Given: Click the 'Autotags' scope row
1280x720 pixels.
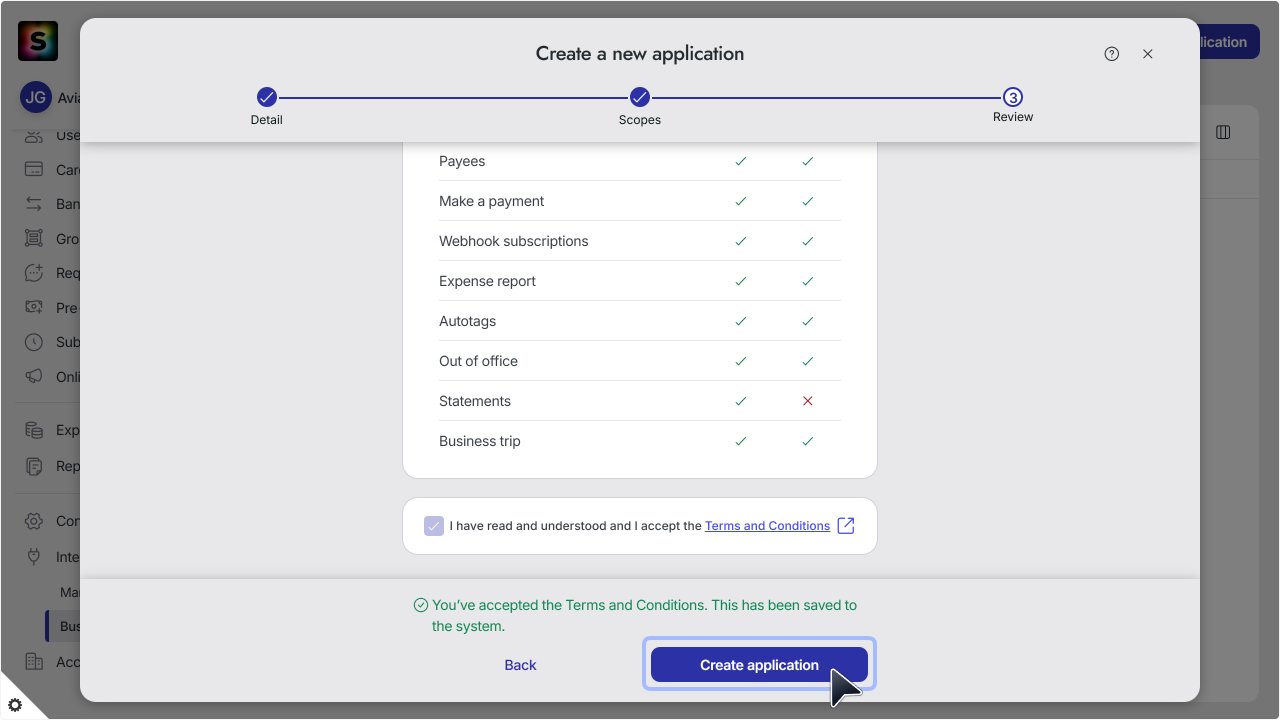Looking at the screenshot, I should 640,321.
